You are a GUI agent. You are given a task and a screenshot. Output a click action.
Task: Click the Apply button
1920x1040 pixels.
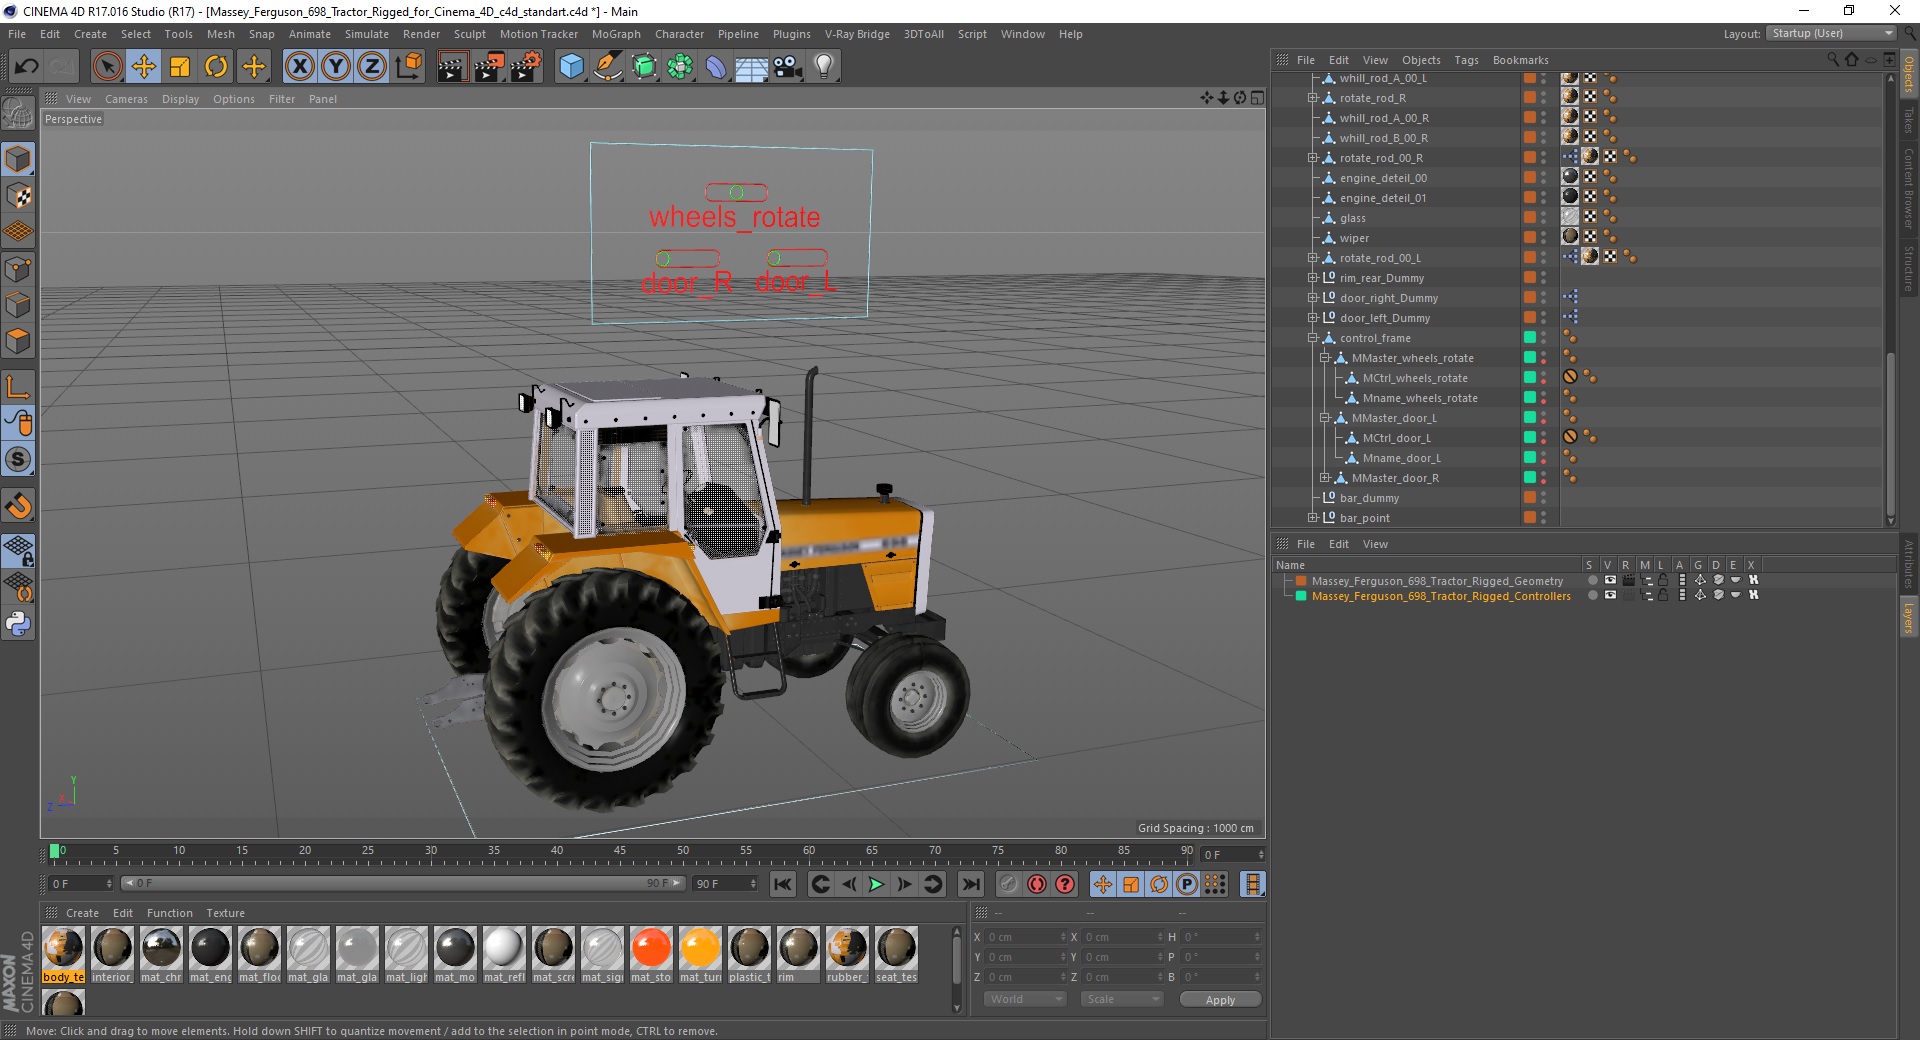click(1220, 1000)
